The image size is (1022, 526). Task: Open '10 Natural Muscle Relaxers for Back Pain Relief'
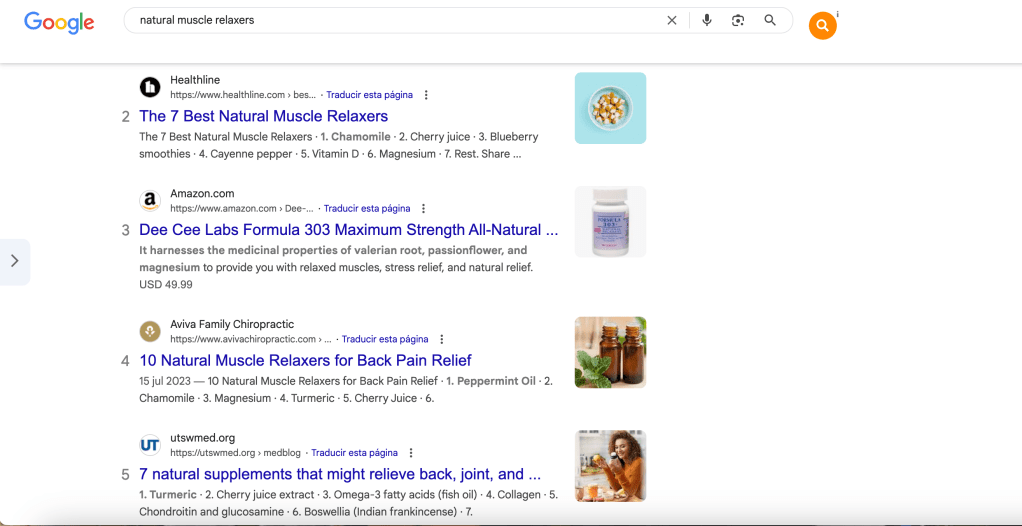[x=305, y=360]
